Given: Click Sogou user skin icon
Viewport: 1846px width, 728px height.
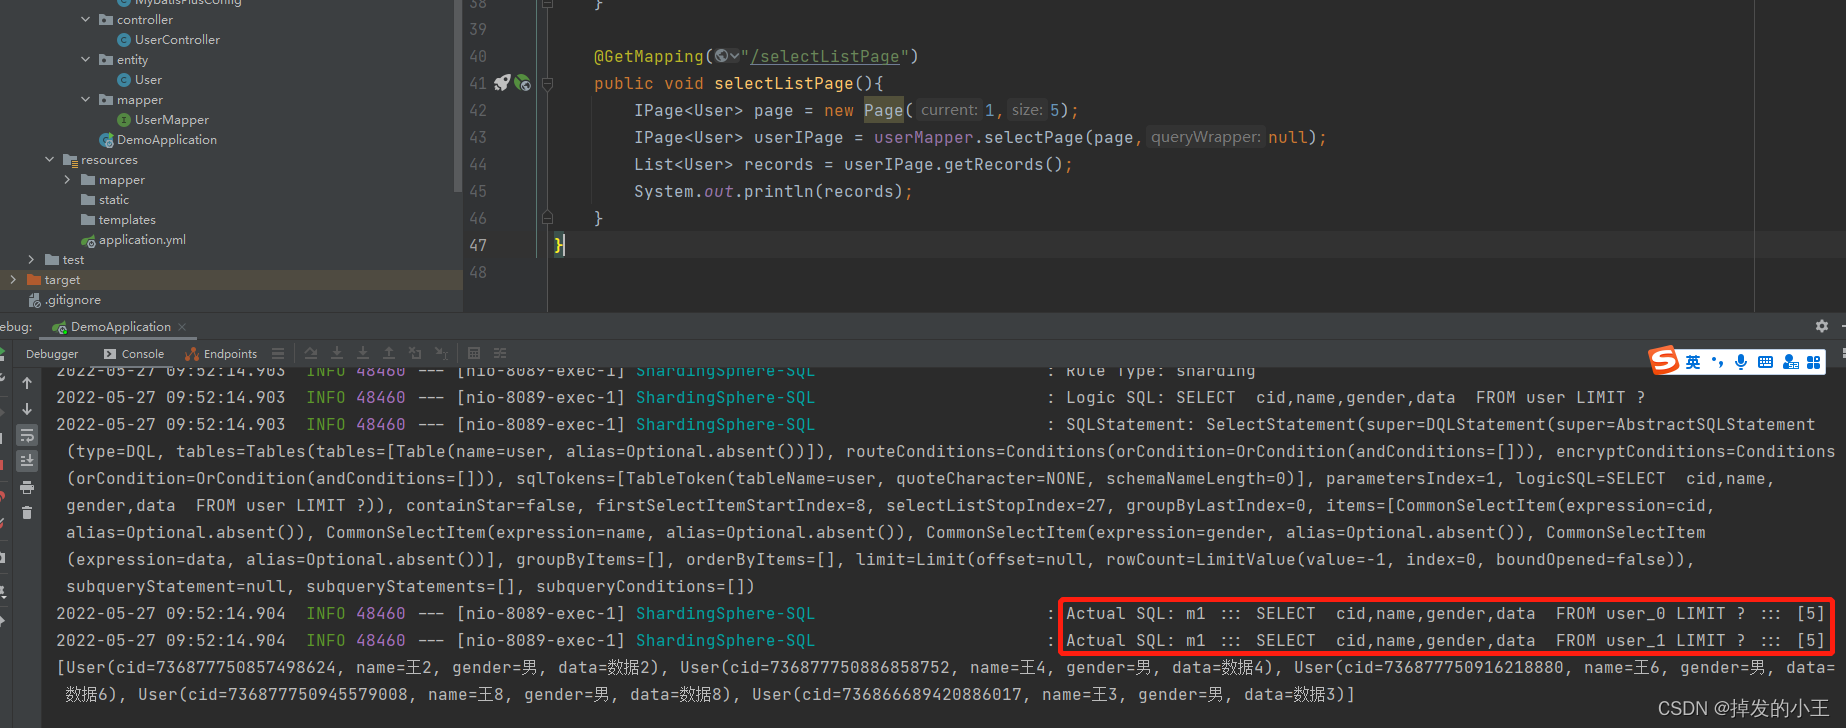Looking at the screenshot, I should pos(1790,362).
